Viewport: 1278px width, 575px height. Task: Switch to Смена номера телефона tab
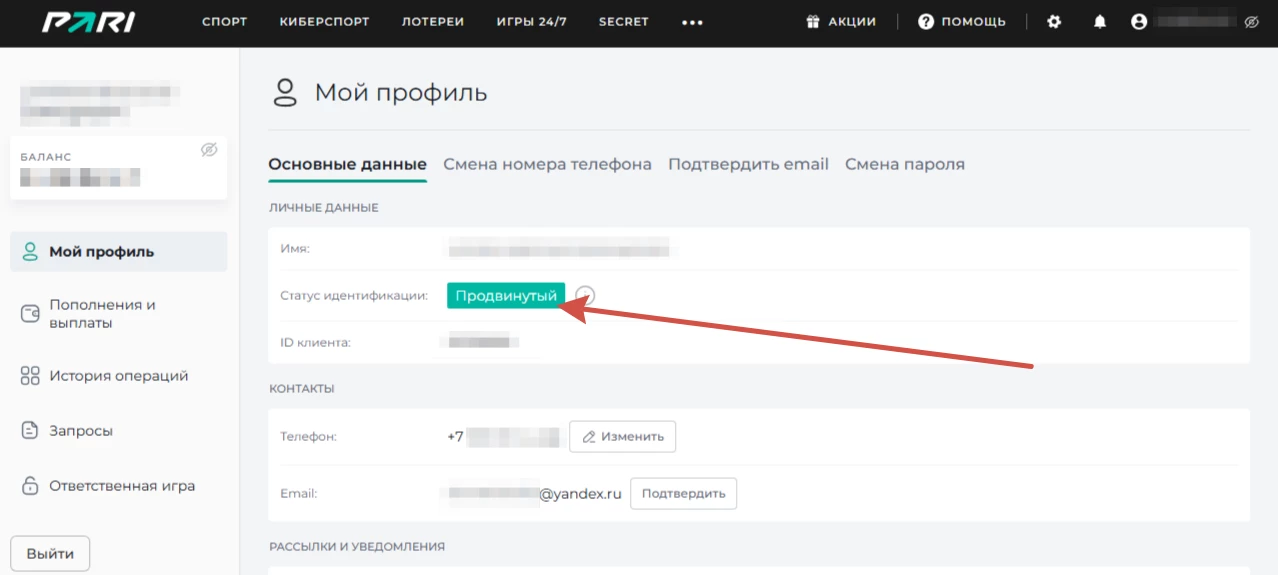tap(547, 164)
